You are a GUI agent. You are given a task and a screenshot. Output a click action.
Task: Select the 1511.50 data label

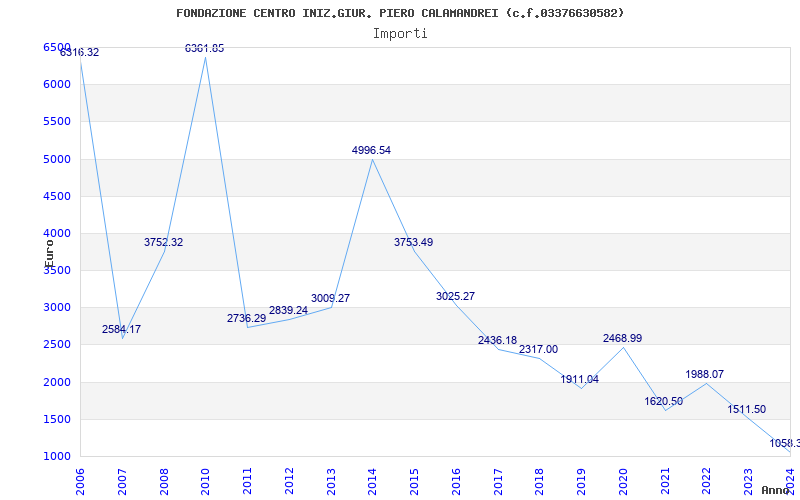(x=746, y=410)
